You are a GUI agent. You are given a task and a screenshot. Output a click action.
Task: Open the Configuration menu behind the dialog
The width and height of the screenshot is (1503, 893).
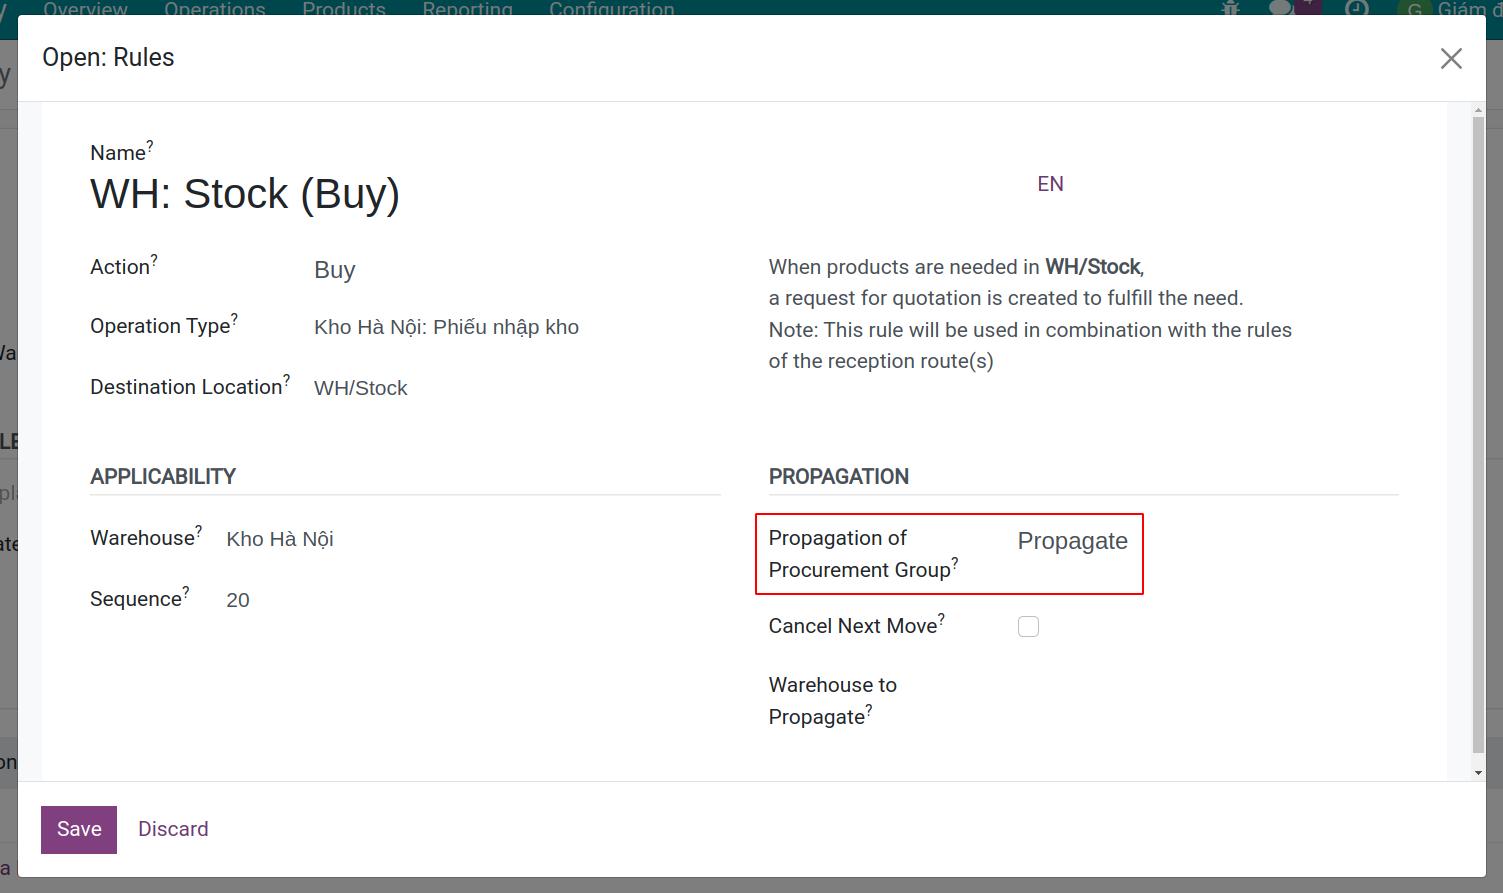[x=612, y=9]
